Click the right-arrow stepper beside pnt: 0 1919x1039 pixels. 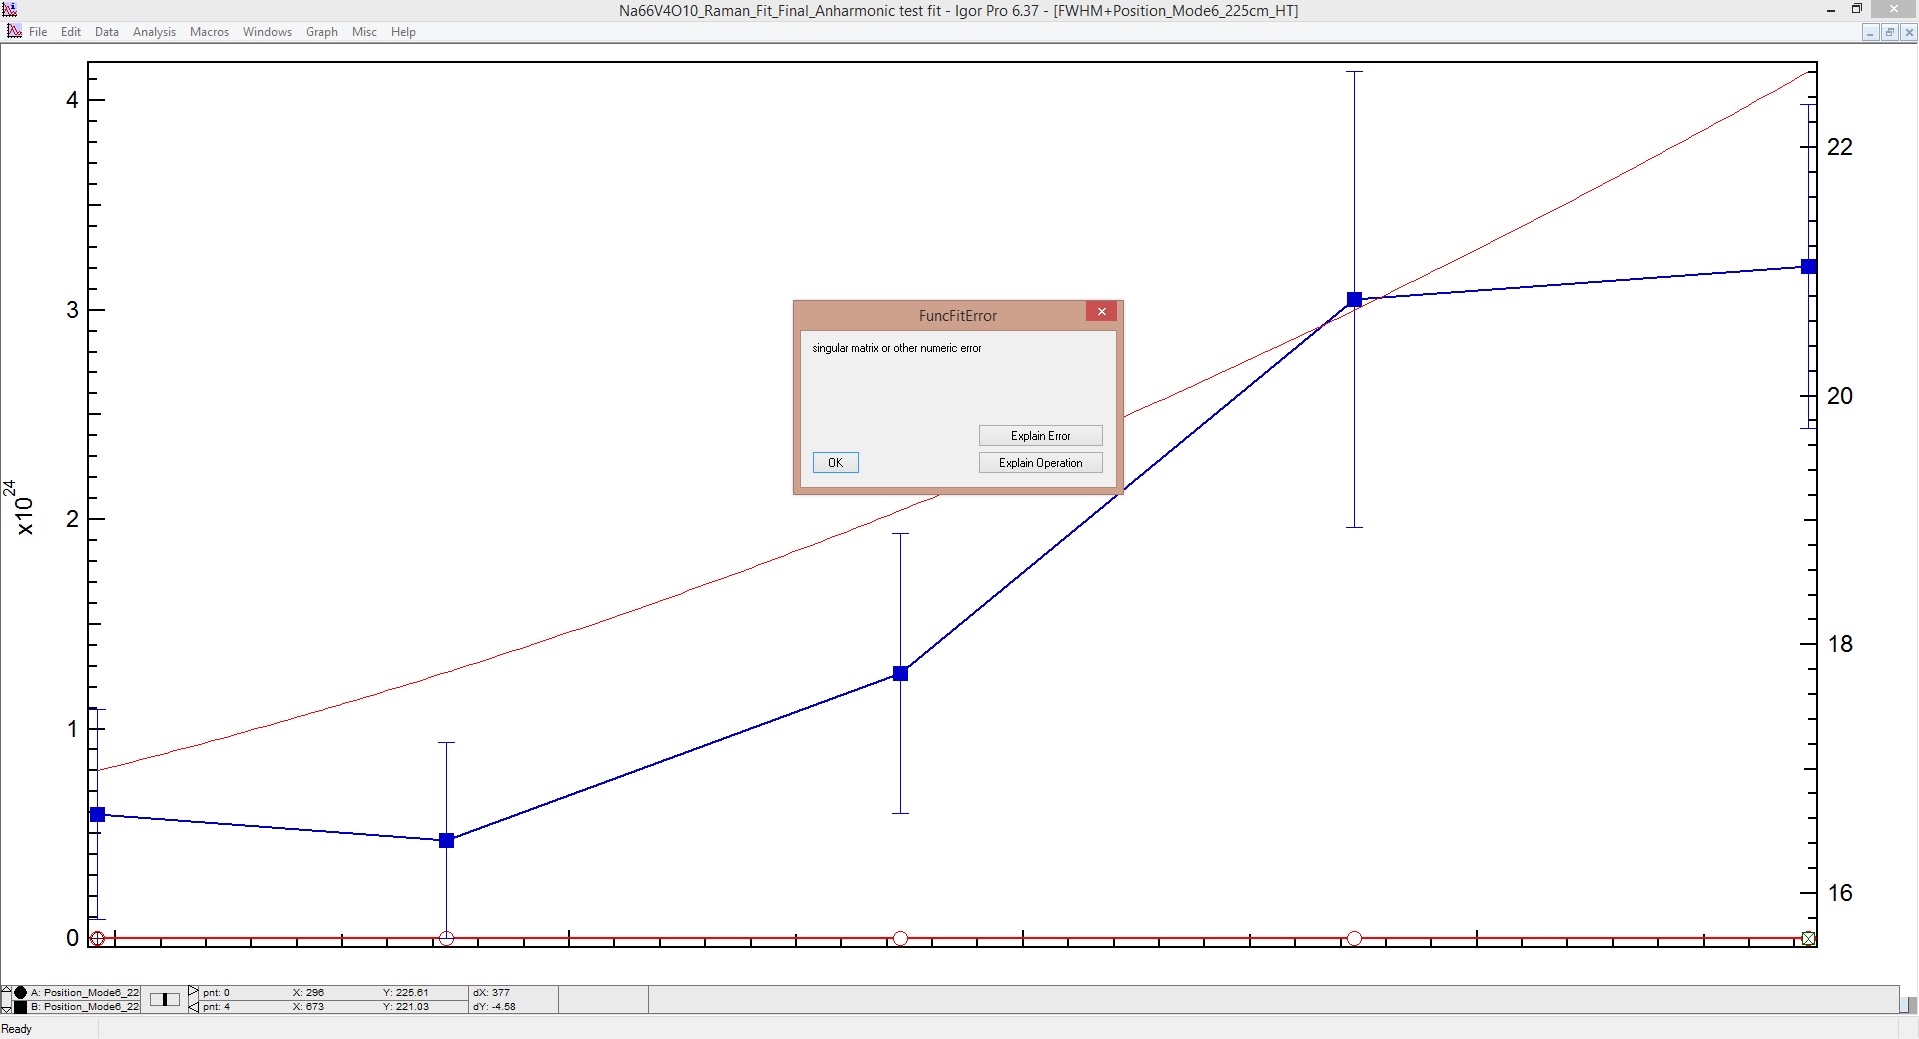(192, 992)
